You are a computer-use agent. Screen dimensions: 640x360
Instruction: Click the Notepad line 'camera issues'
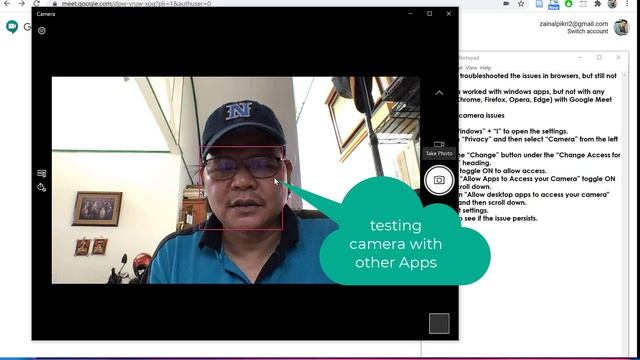coord(482,116)
